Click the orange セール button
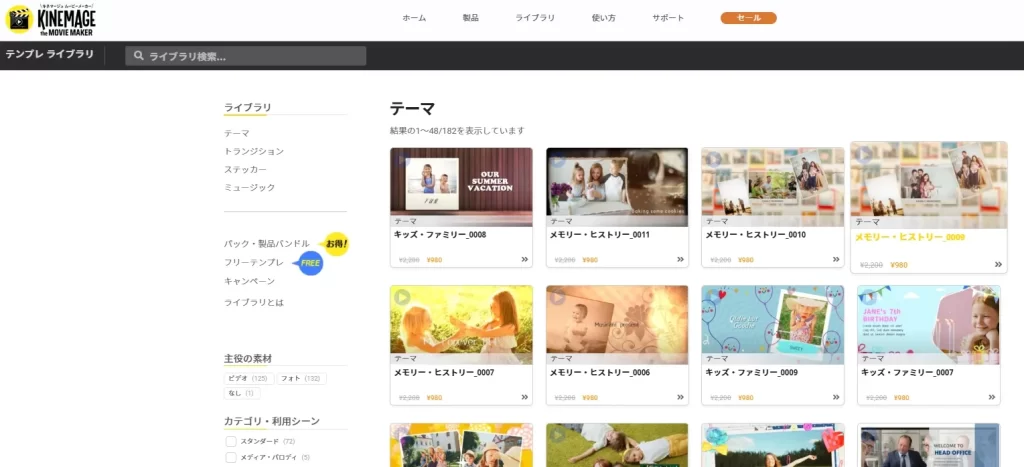The width and height of the screenshot is (1024, 467). (x=748, y=18)
